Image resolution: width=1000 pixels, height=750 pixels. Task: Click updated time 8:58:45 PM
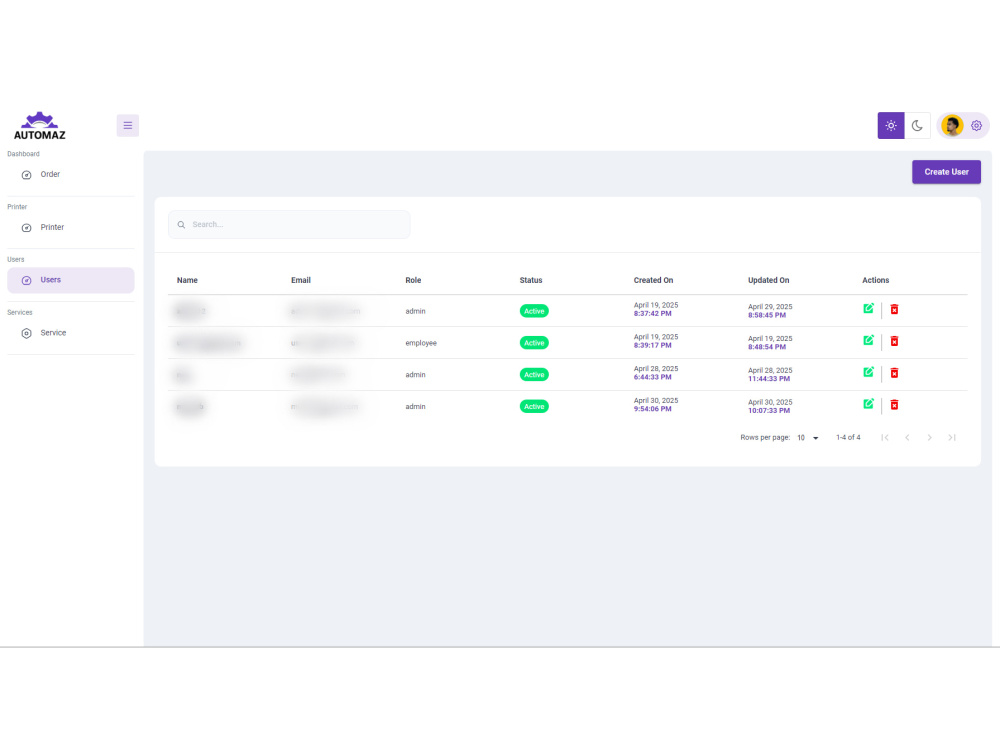point(767,315)
